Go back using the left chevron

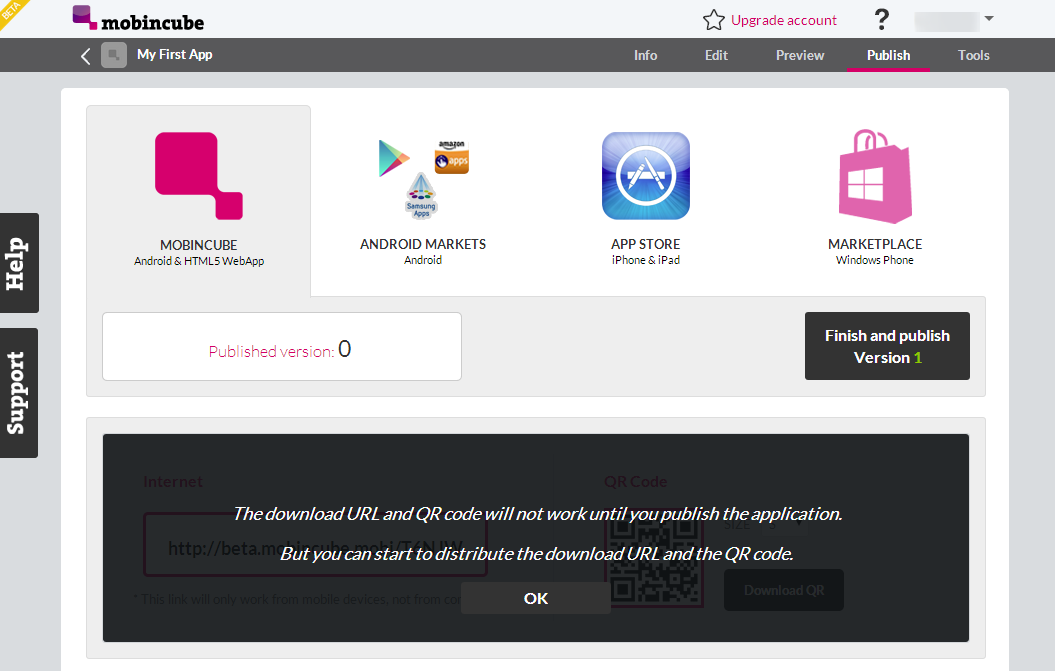(x=85, y=56)
